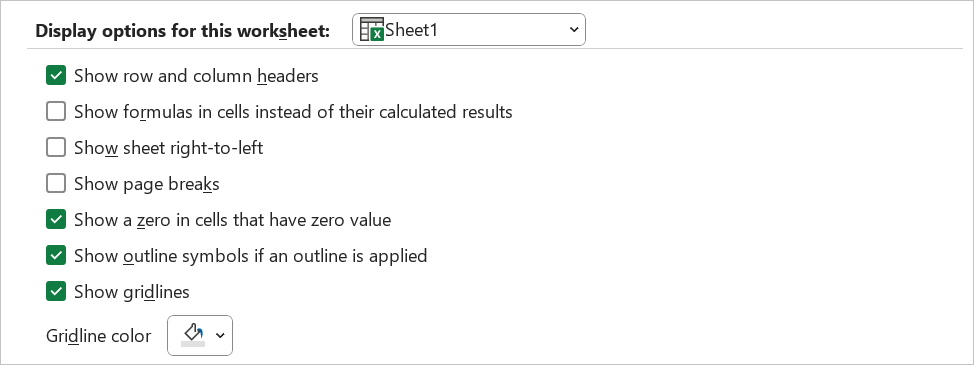The height and width of the screenshot is (366, 975).
Task: Expand the Gridline color chevron arrow
Action: [220, 336]
